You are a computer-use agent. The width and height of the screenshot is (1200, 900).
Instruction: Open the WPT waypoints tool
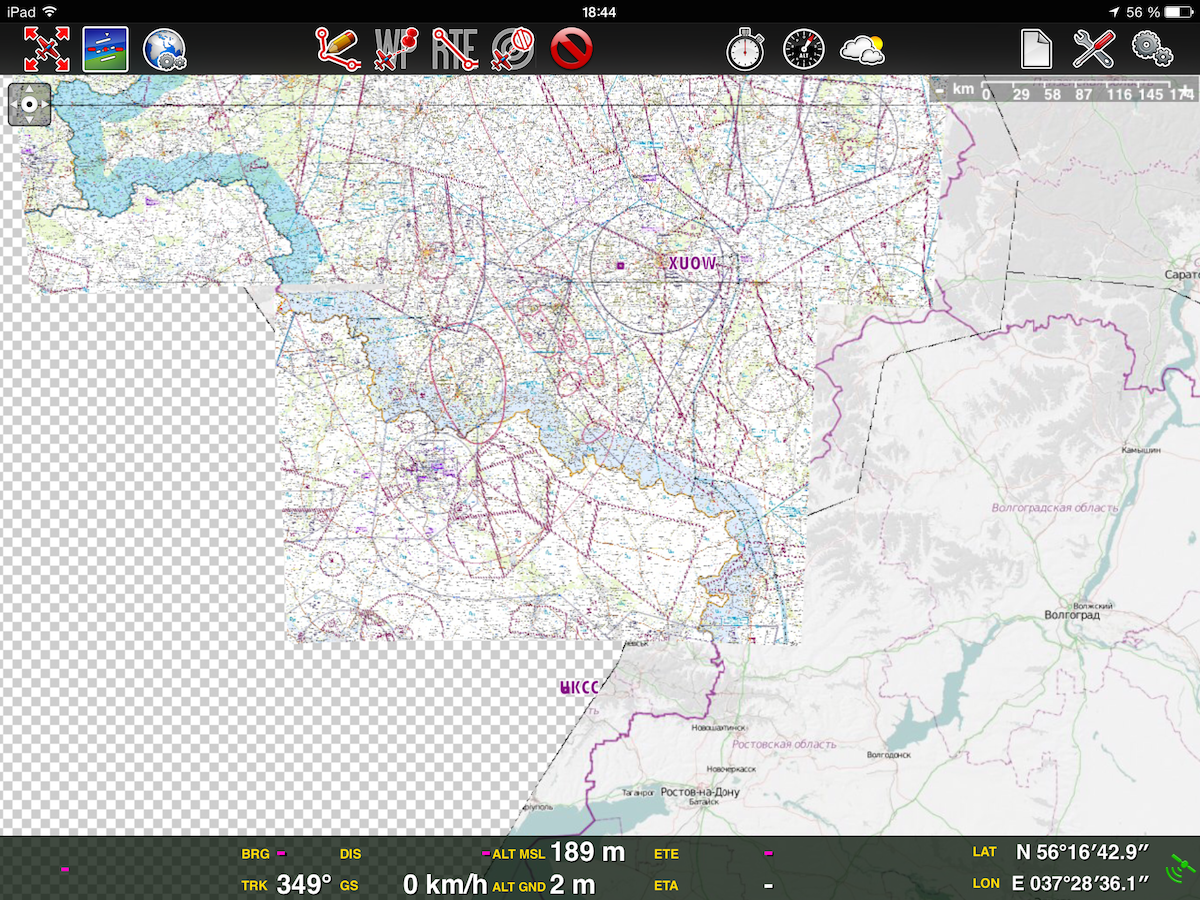(396, 49)
